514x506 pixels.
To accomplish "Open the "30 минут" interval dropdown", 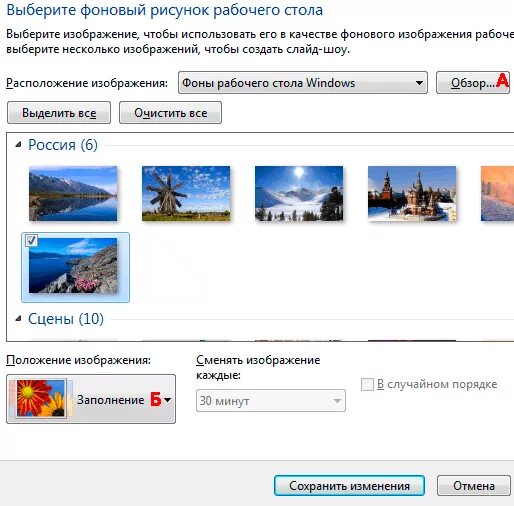I will pos(271,401).
